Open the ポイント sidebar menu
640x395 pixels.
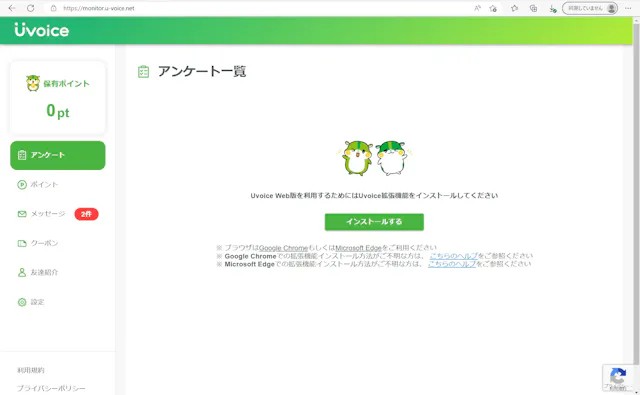pos(44,184)
